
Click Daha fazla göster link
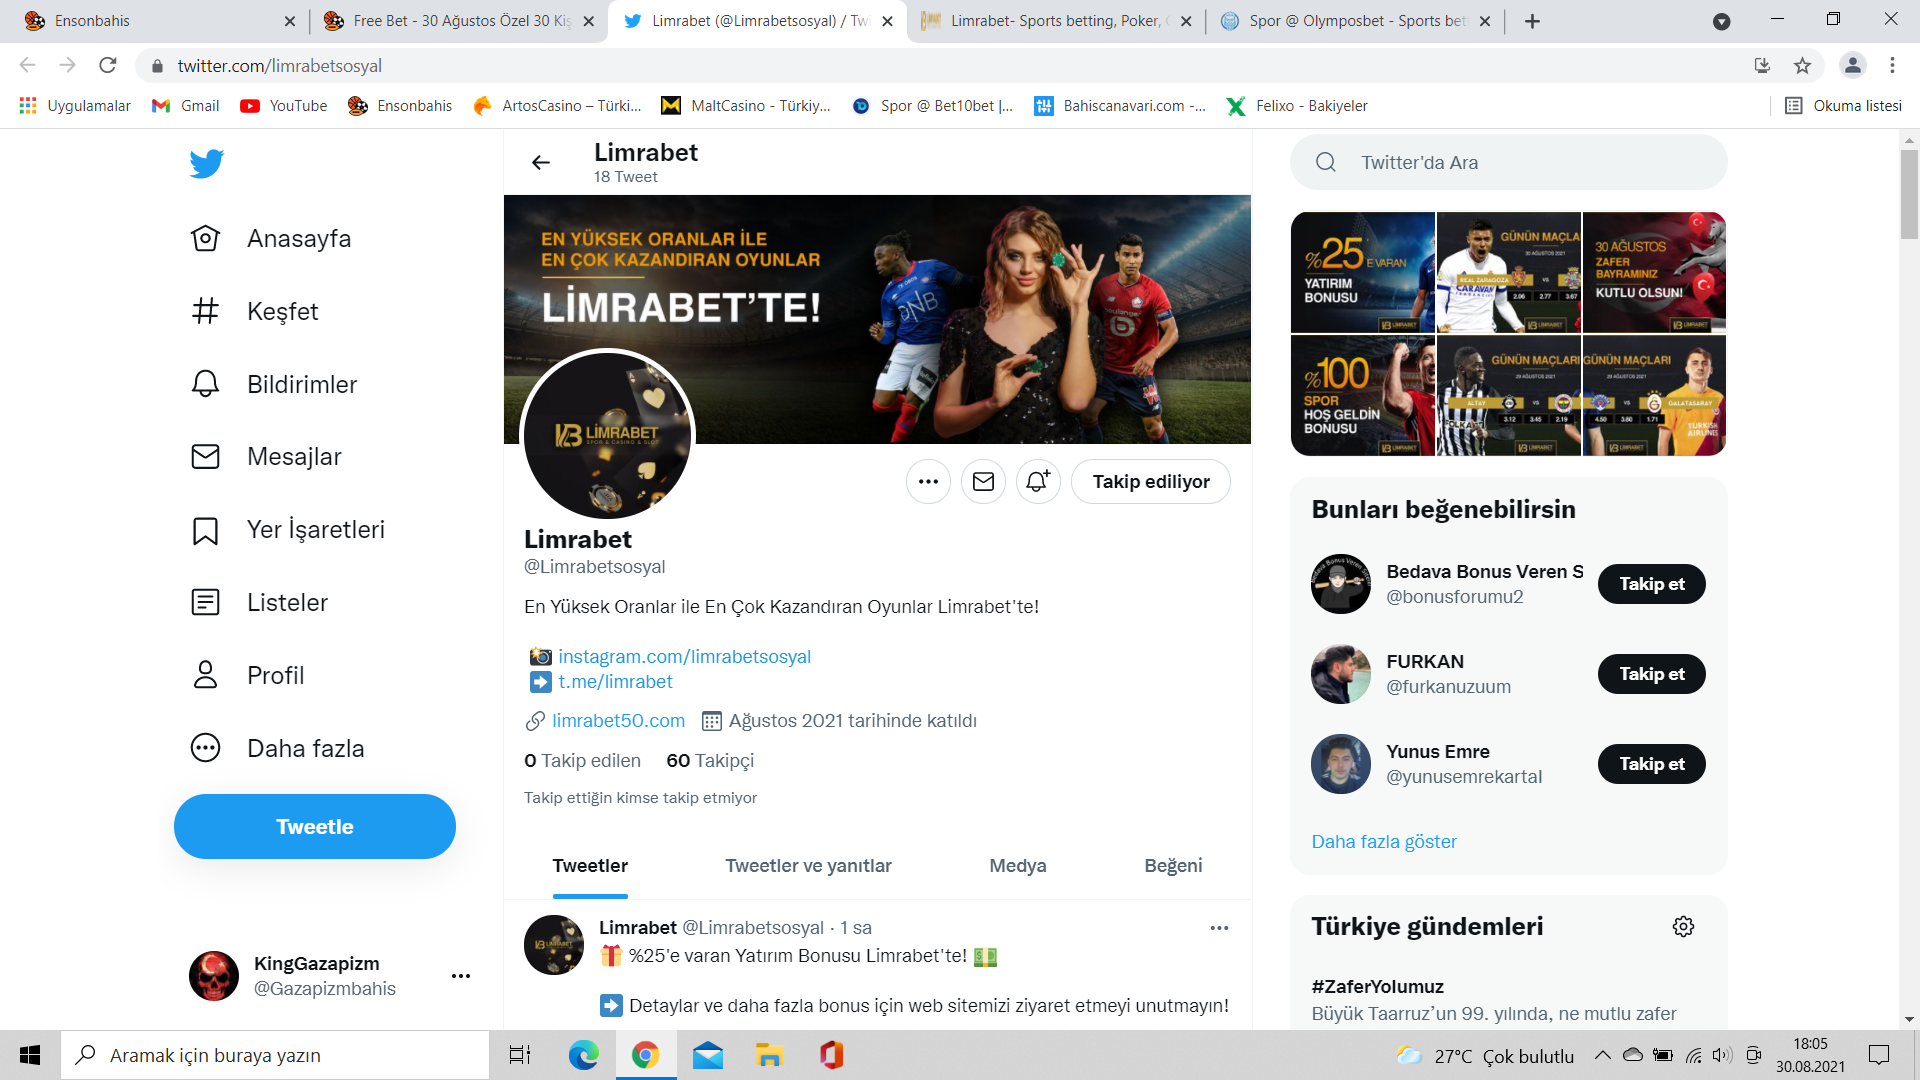[1384, 842]
